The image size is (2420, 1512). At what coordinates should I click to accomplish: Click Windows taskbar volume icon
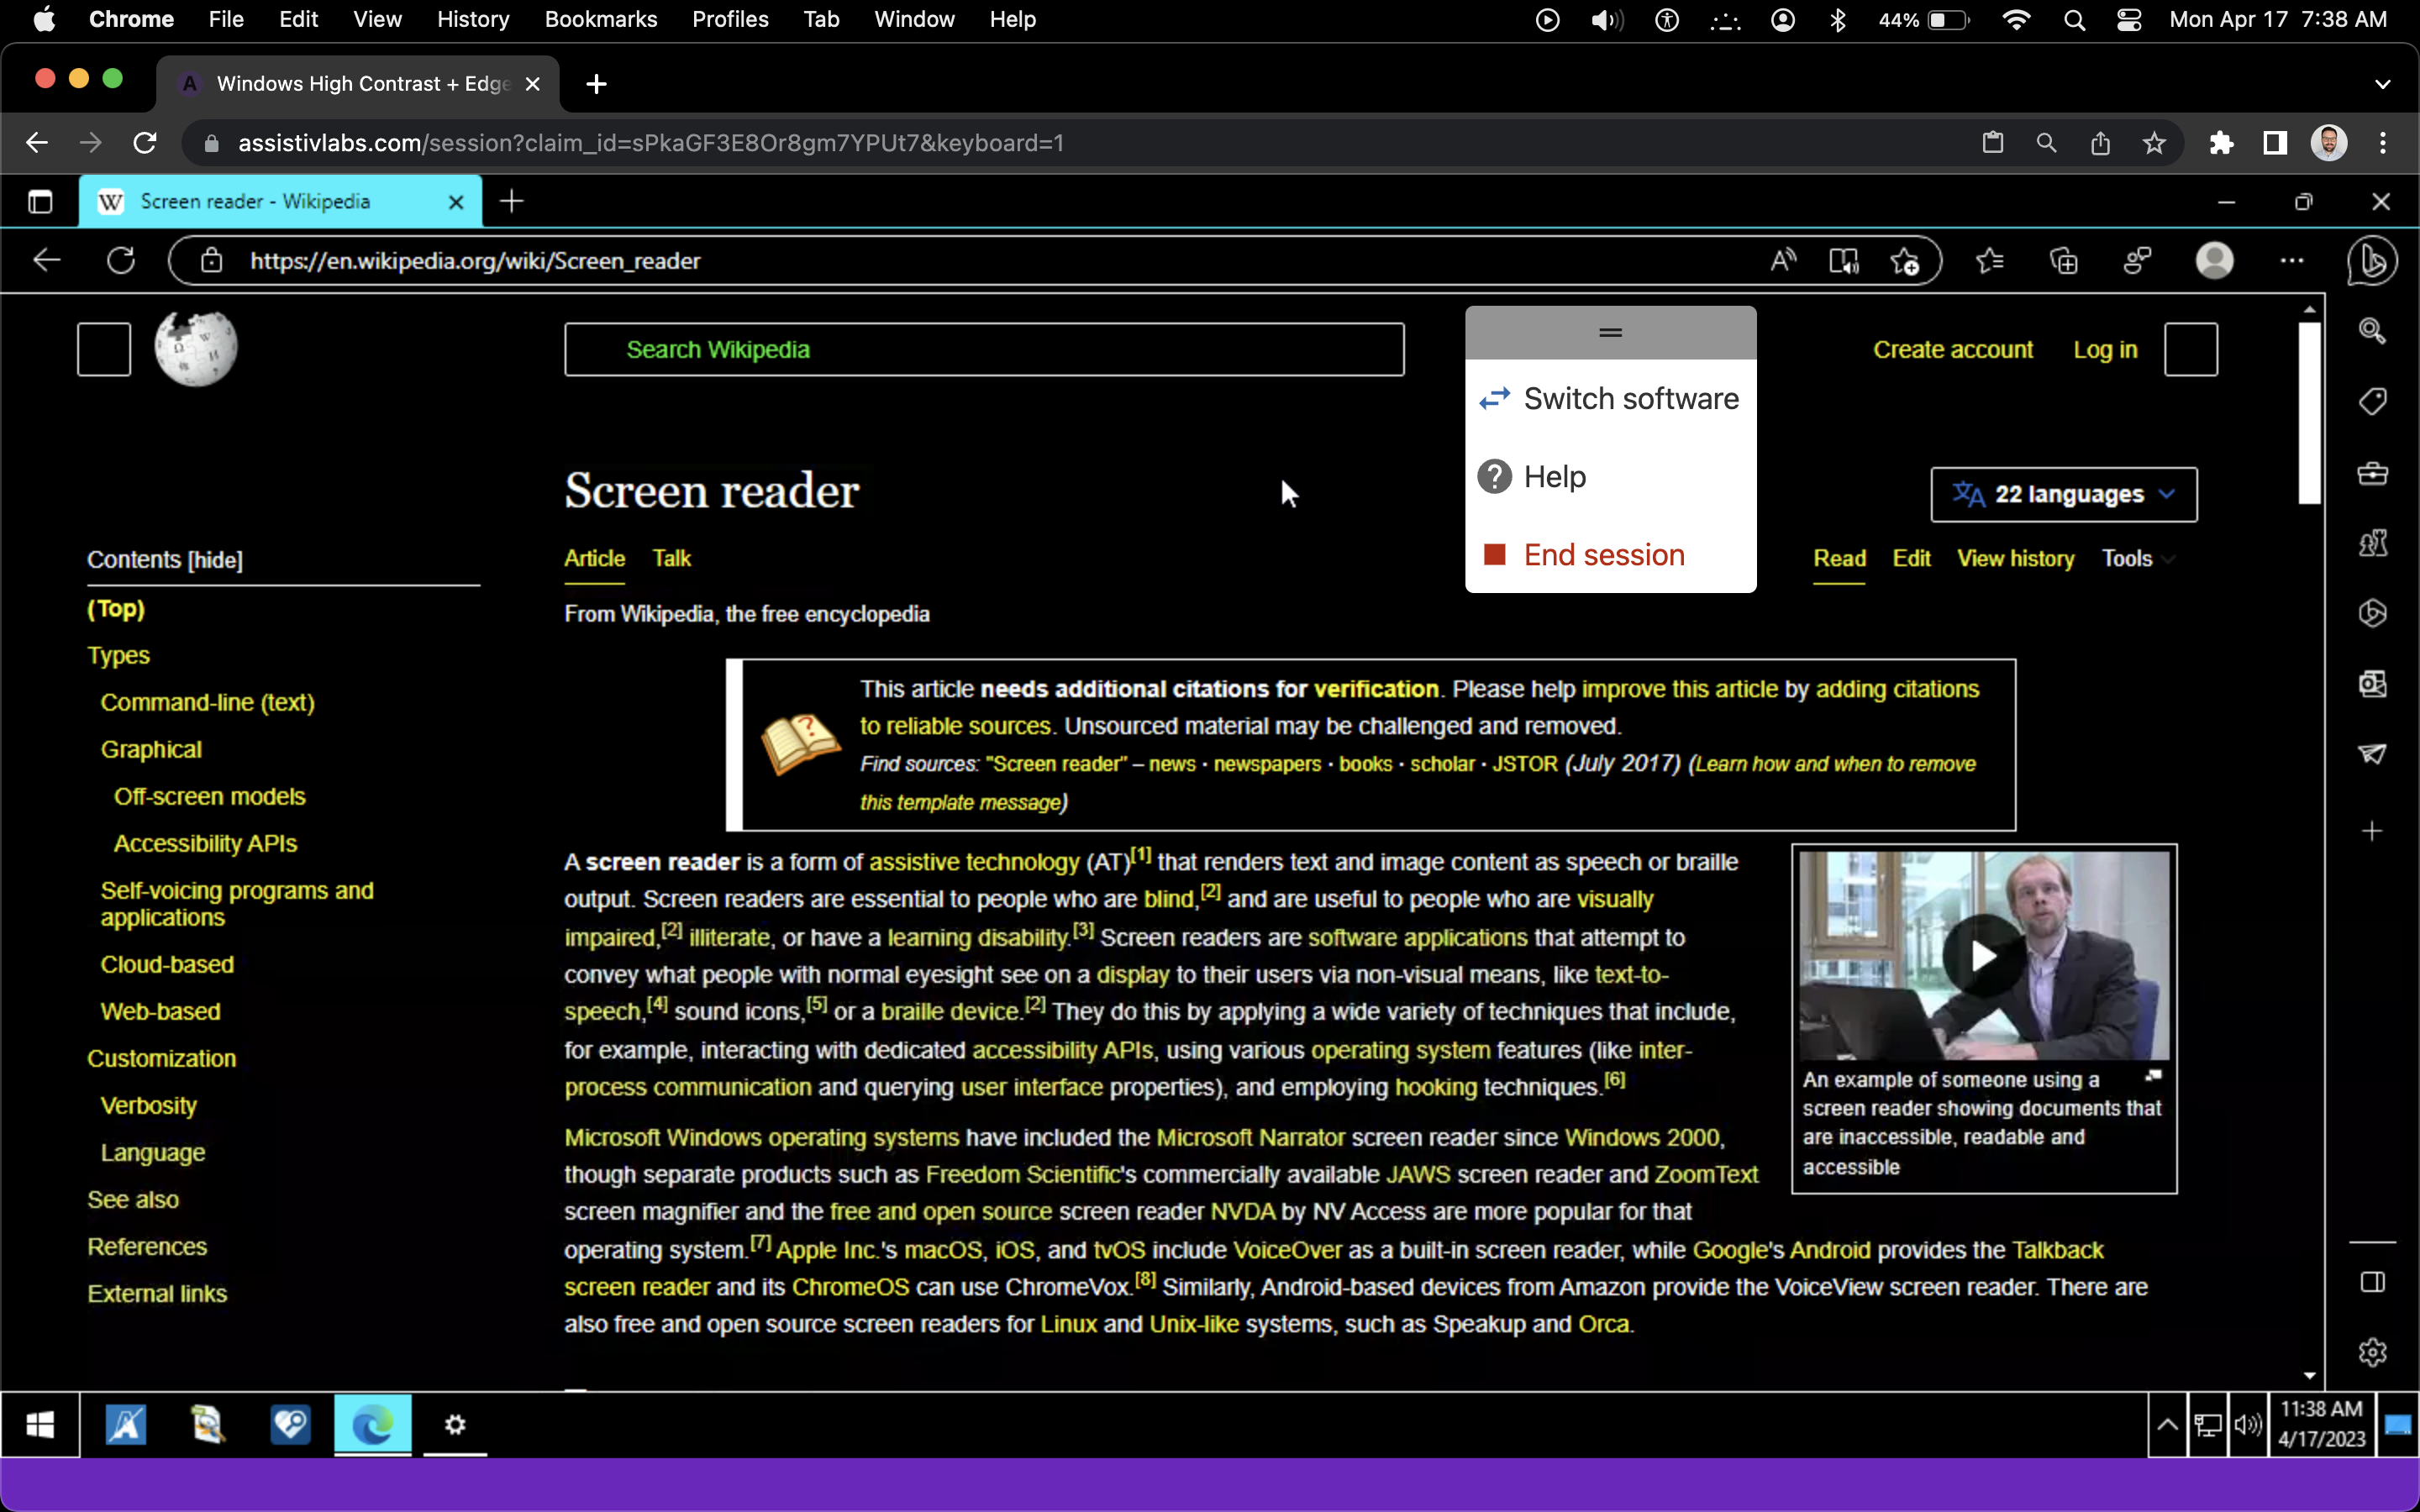2247,1425
